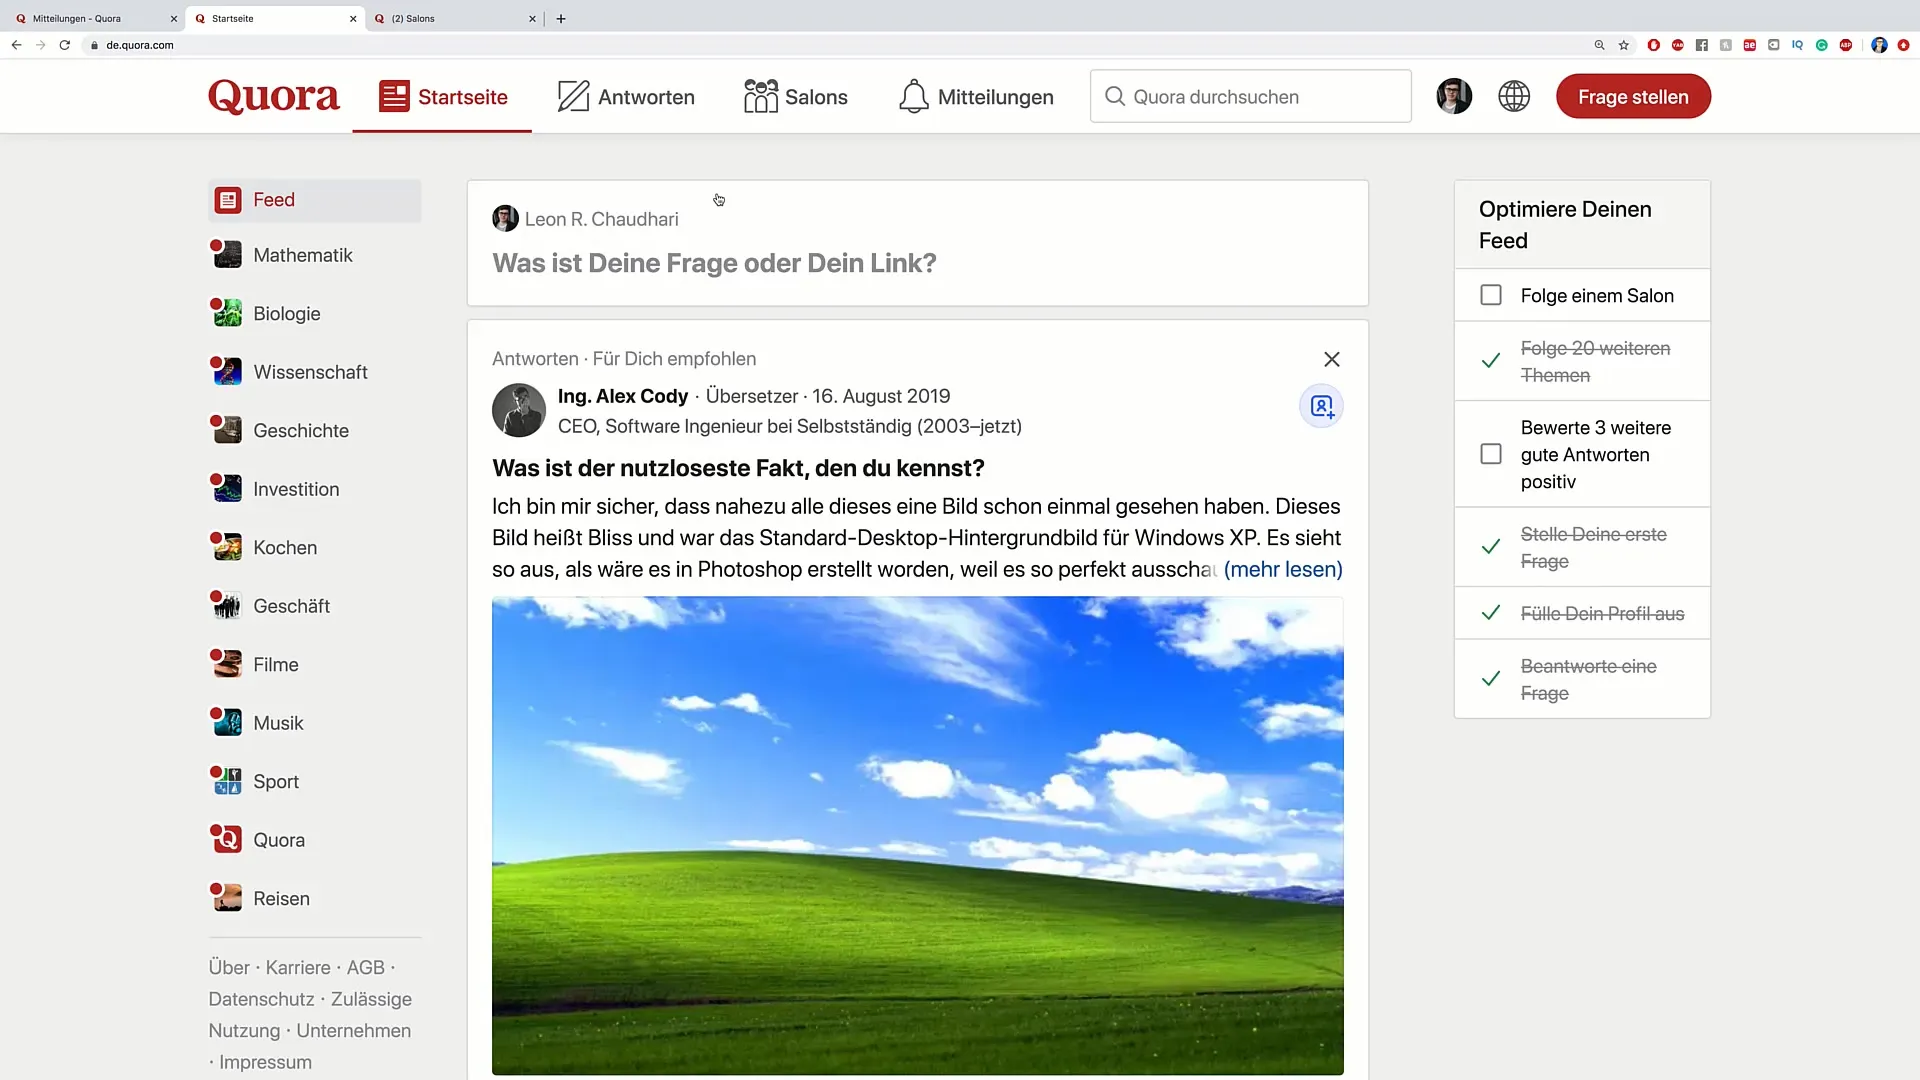
Task: Open the Geschichte topic icon
Action: click(227, 430)
